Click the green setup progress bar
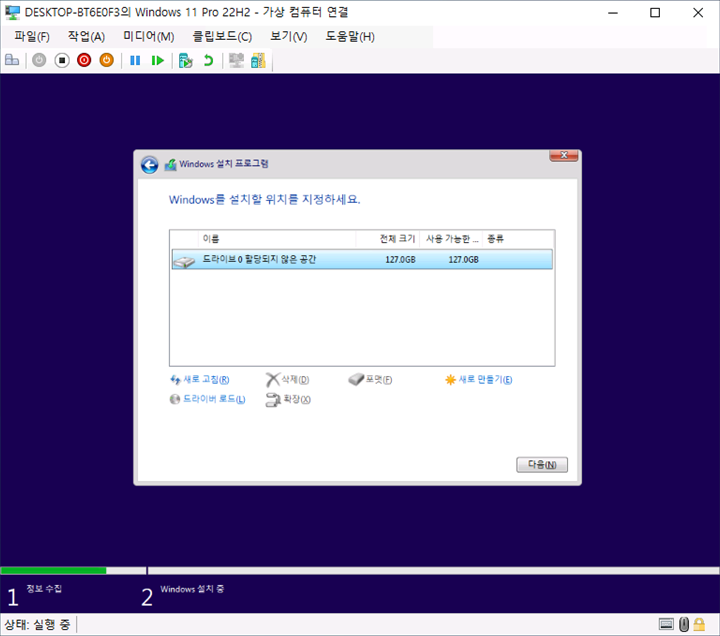This screenshot has width=720, height=636. coord(54,571)
